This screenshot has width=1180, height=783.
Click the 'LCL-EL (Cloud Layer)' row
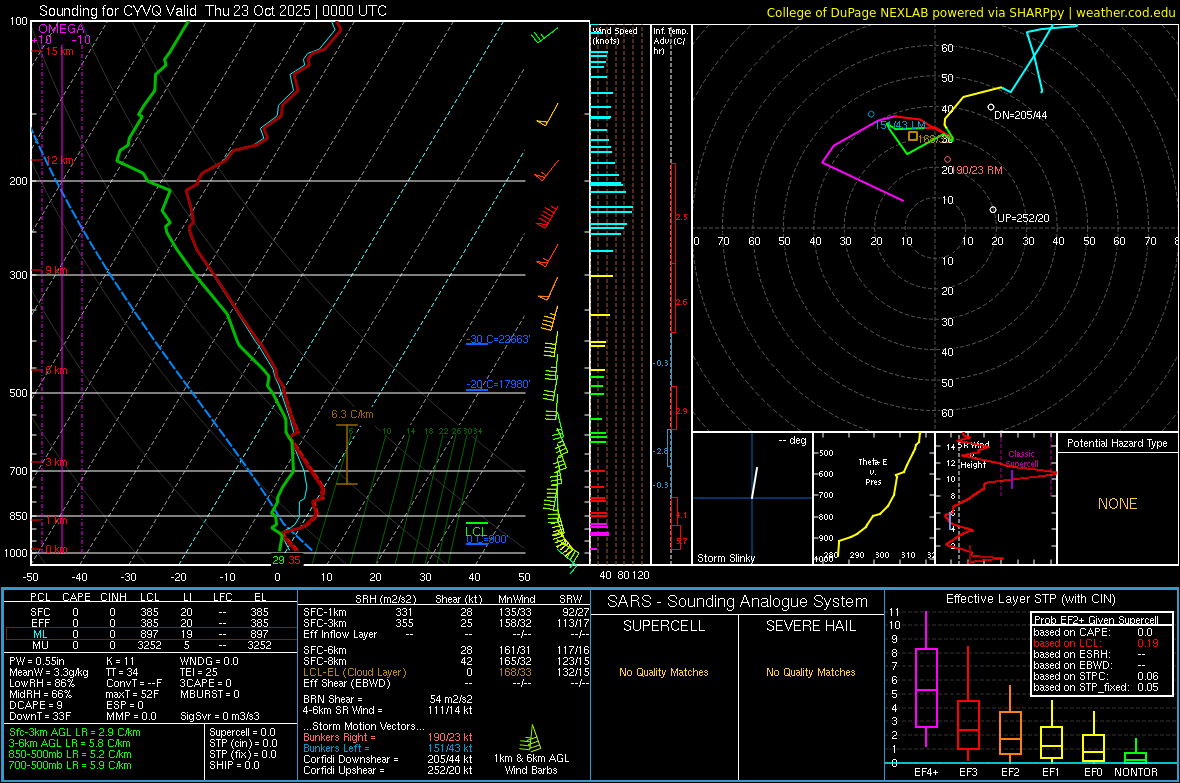pyautogui.click(x=446, y=672)
